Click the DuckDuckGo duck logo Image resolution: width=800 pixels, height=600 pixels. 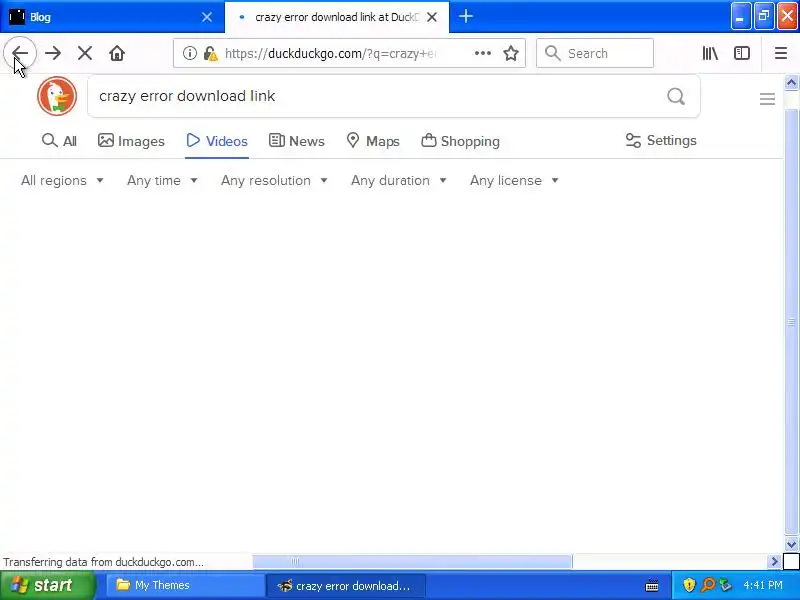point(57,96)
